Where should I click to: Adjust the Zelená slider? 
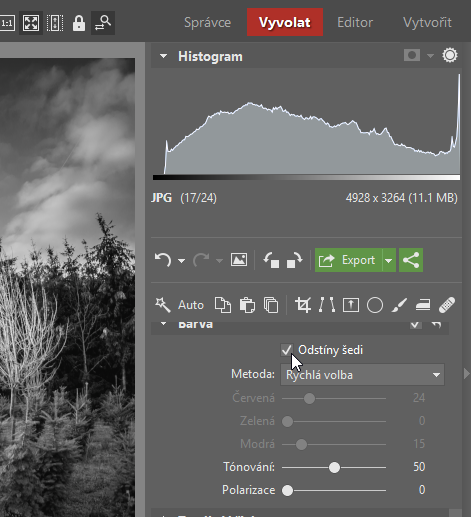(x=287, y=421)
